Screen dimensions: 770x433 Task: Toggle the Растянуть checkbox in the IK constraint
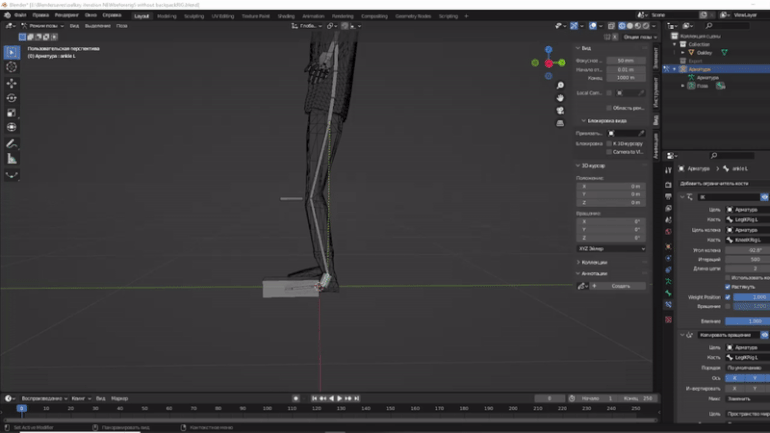tap(727, 286)
